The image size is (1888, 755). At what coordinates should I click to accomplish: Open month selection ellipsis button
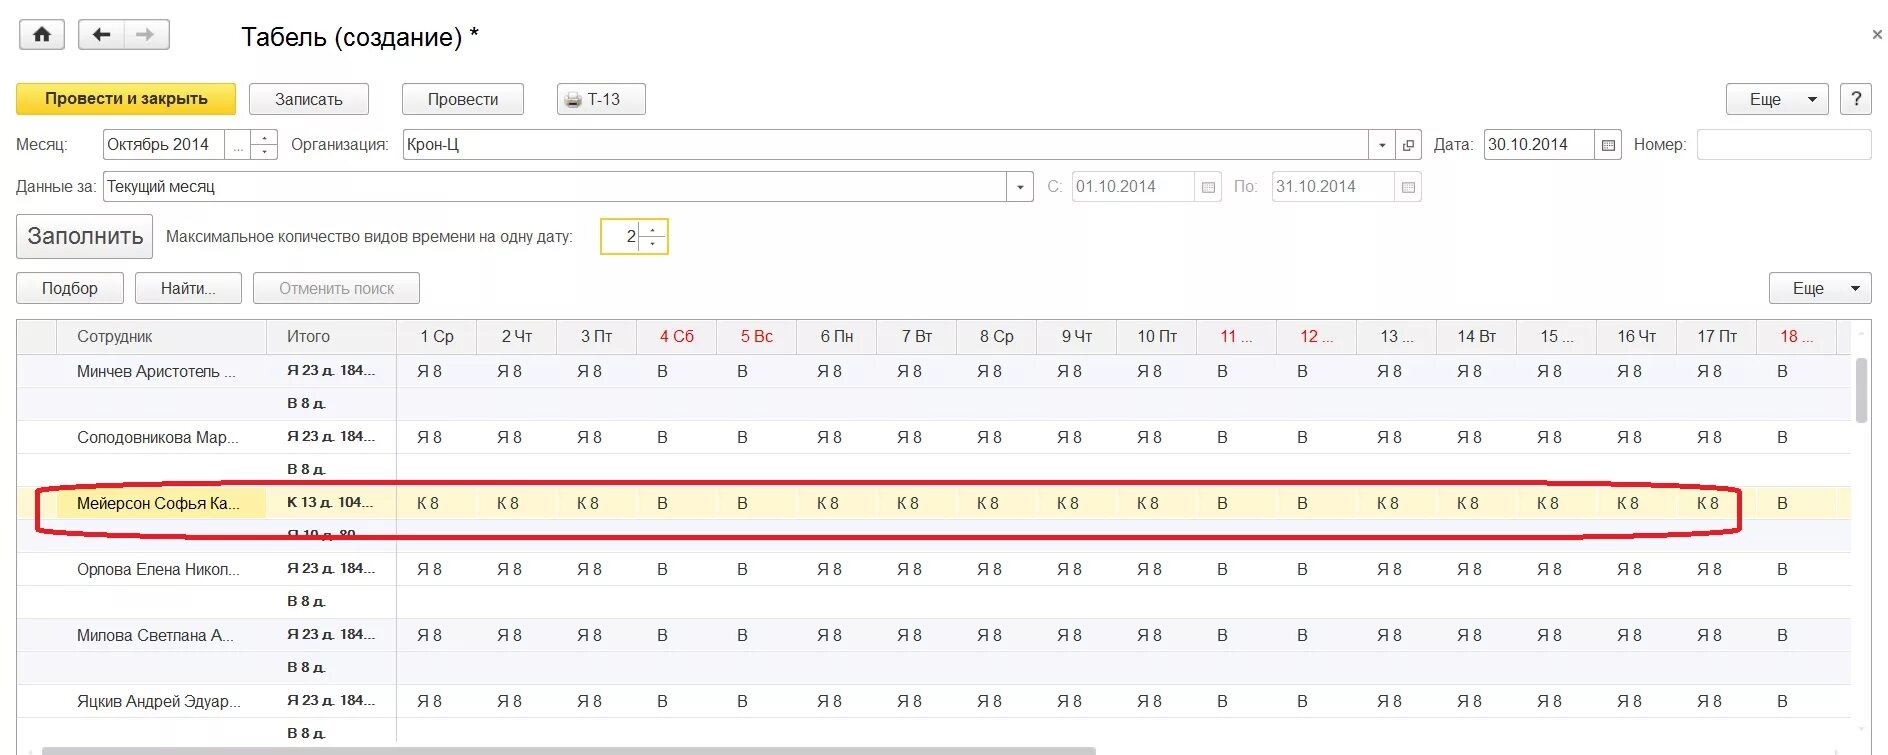pos(238,145)
